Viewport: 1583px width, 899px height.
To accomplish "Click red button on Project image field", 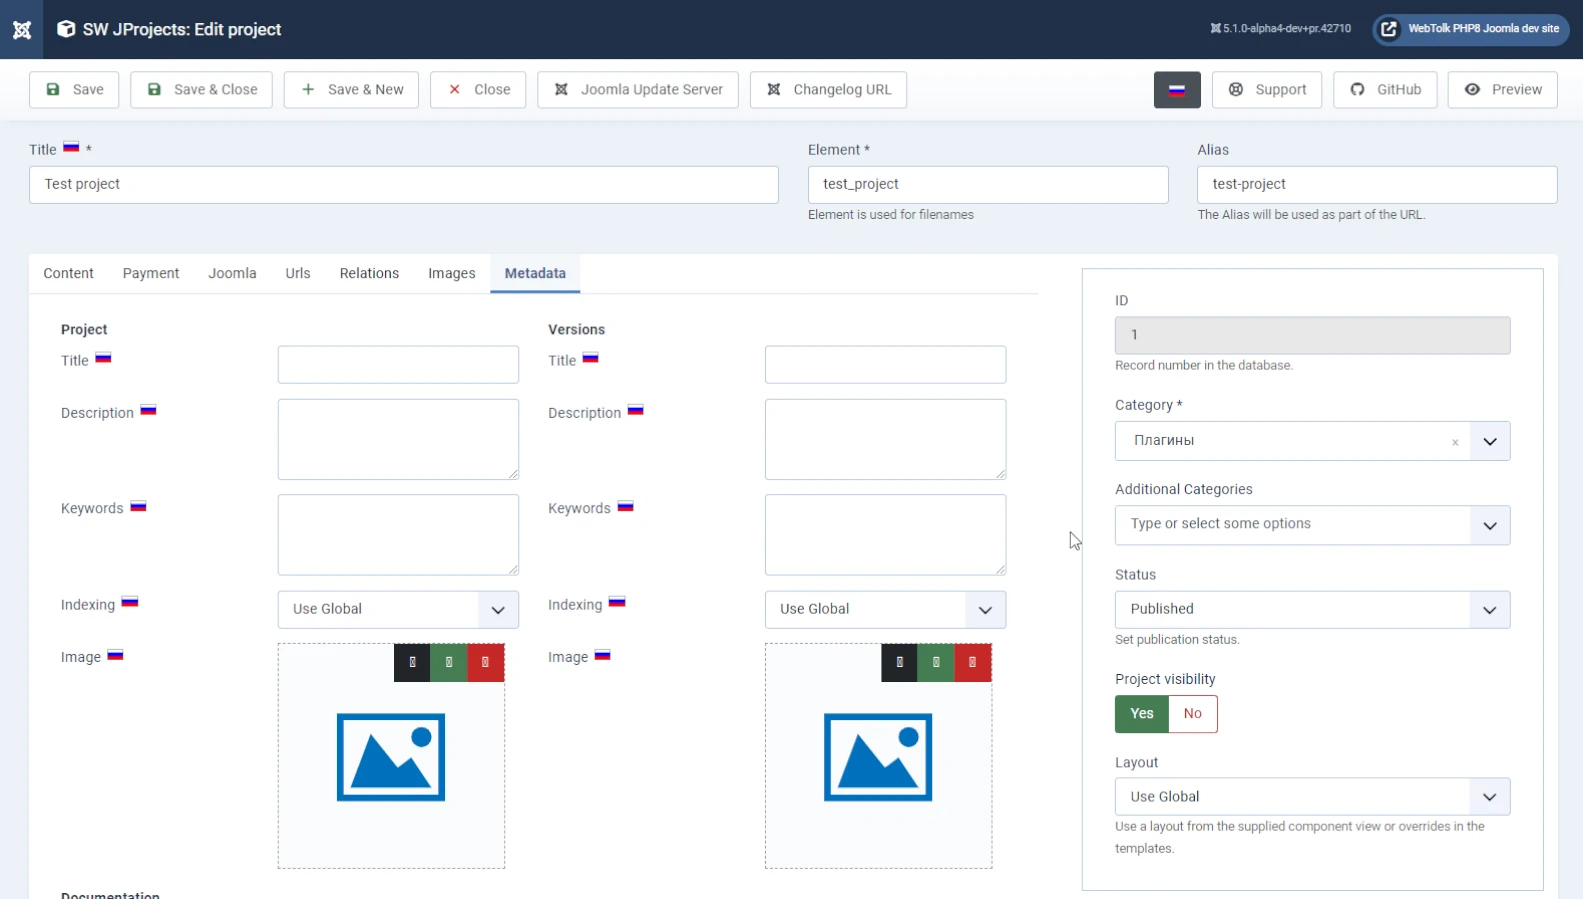I will pyautogui.click(x=486, y=662).
